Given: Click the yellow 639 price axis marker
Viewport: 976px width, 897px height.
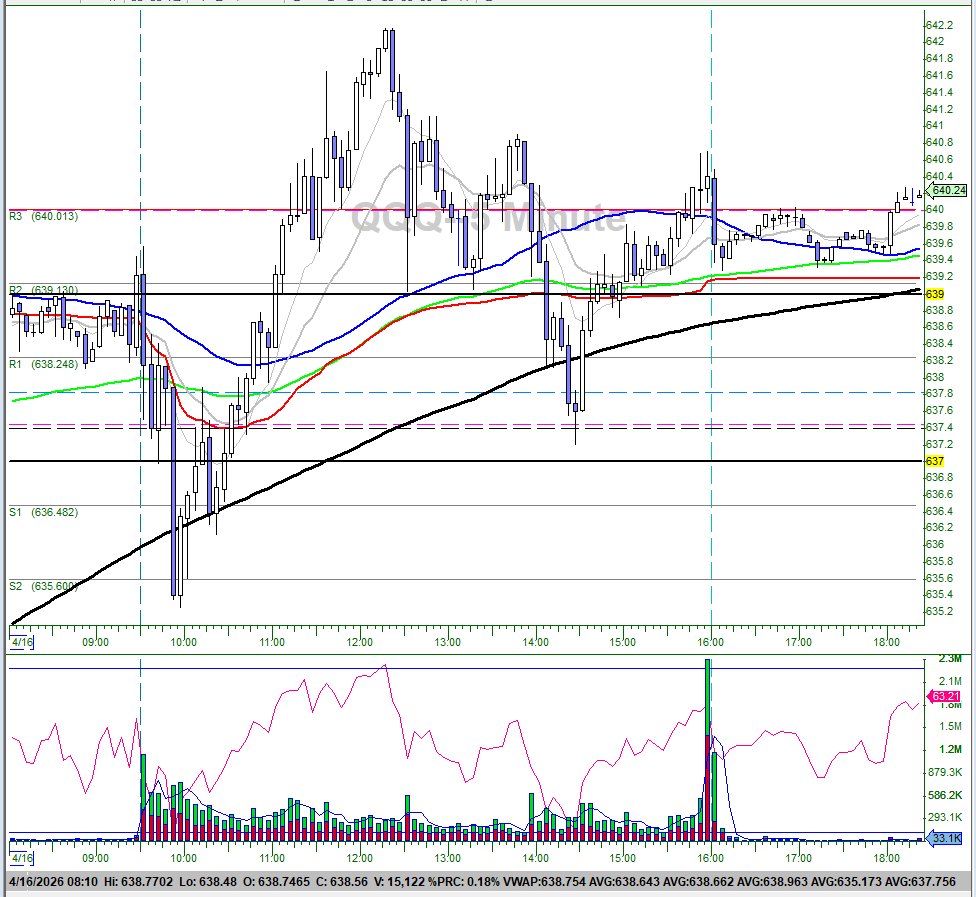Looking at the screenshot, I should [935, 294].
